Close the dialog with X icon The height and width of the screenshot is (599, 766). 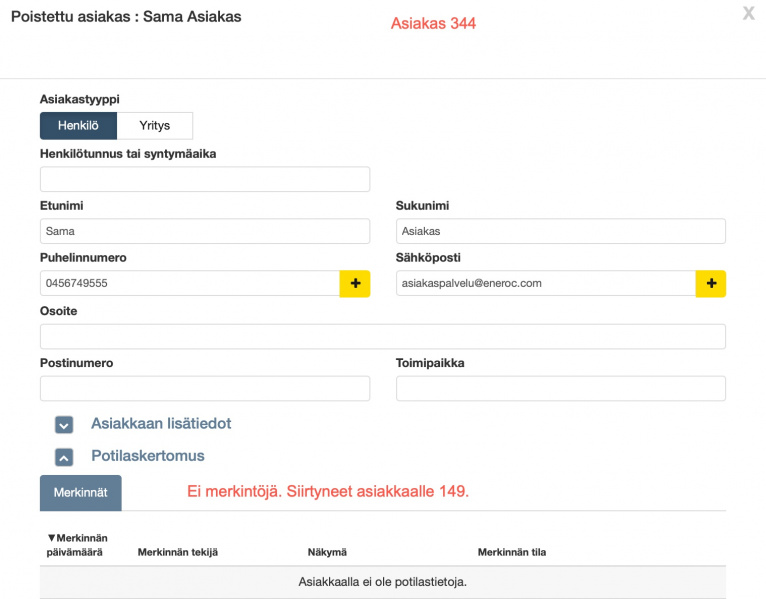point(748,14)
